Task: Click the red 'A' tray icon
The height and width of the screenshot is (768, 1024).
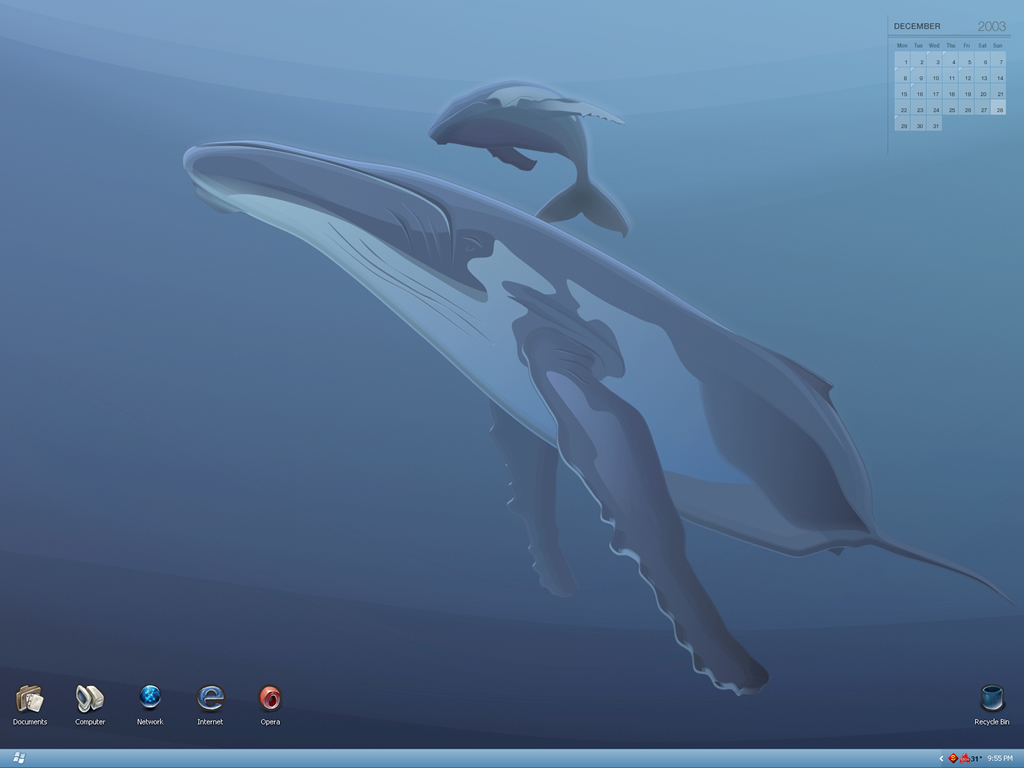Action: [964, 758]
